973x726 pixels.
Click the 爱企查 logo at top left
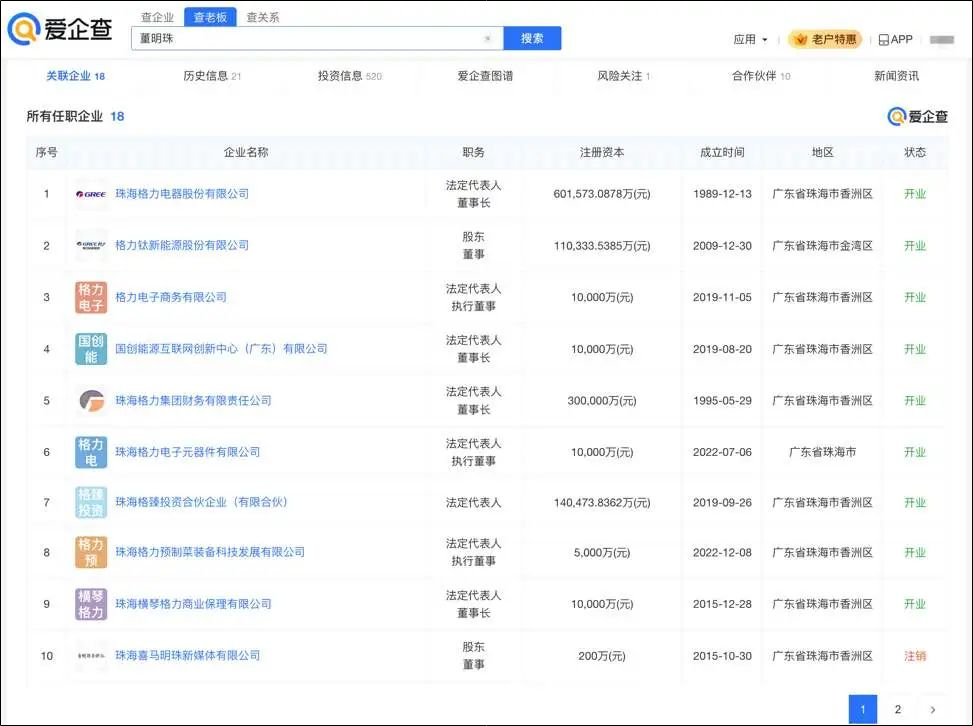(x=60, y=29)
